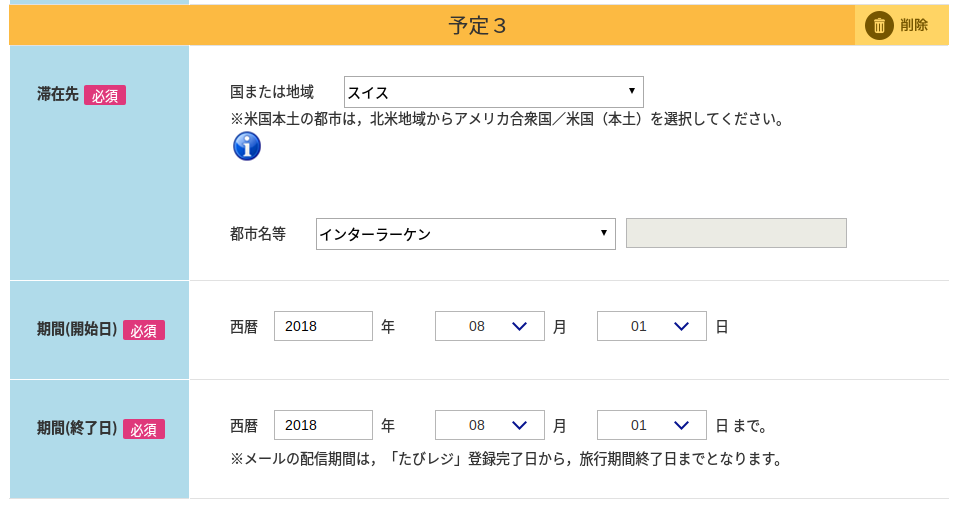Click the 期間(開始日) row label
This screenshot has height=509, width=960.
tap(77, 329)
